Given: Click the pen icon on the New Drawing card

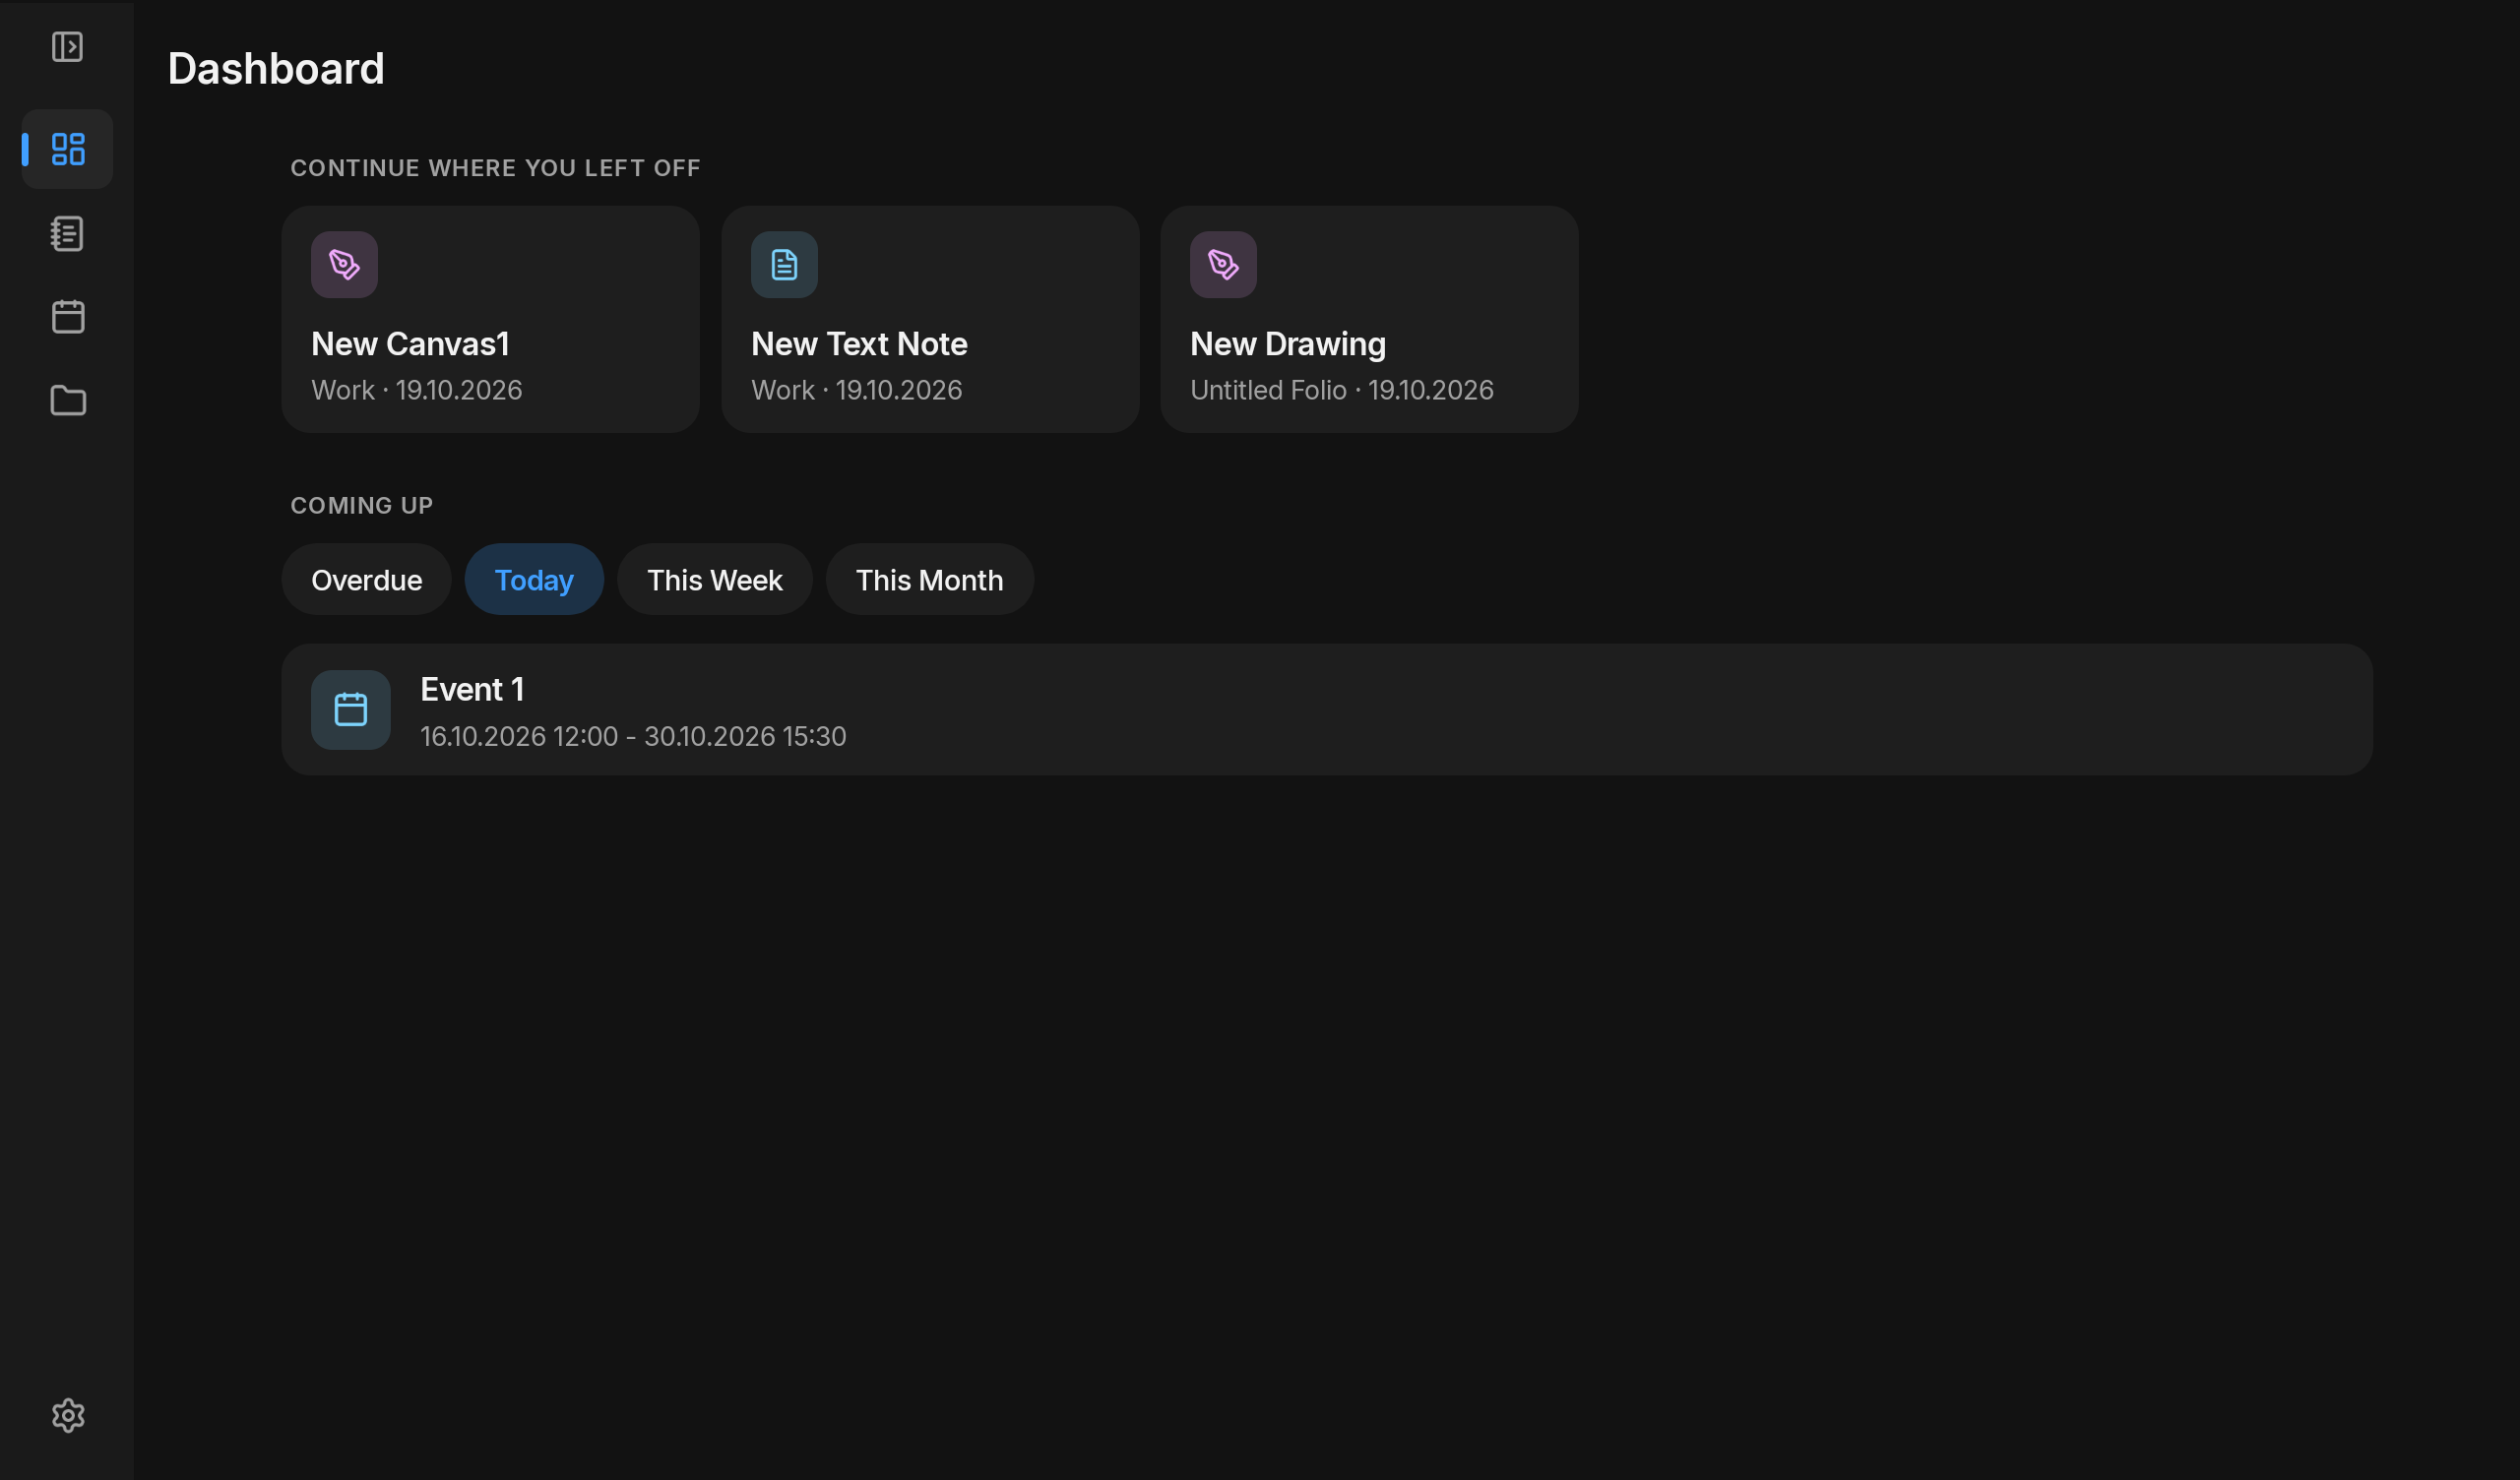Looking at the screenshot, I should [1223, 265].
